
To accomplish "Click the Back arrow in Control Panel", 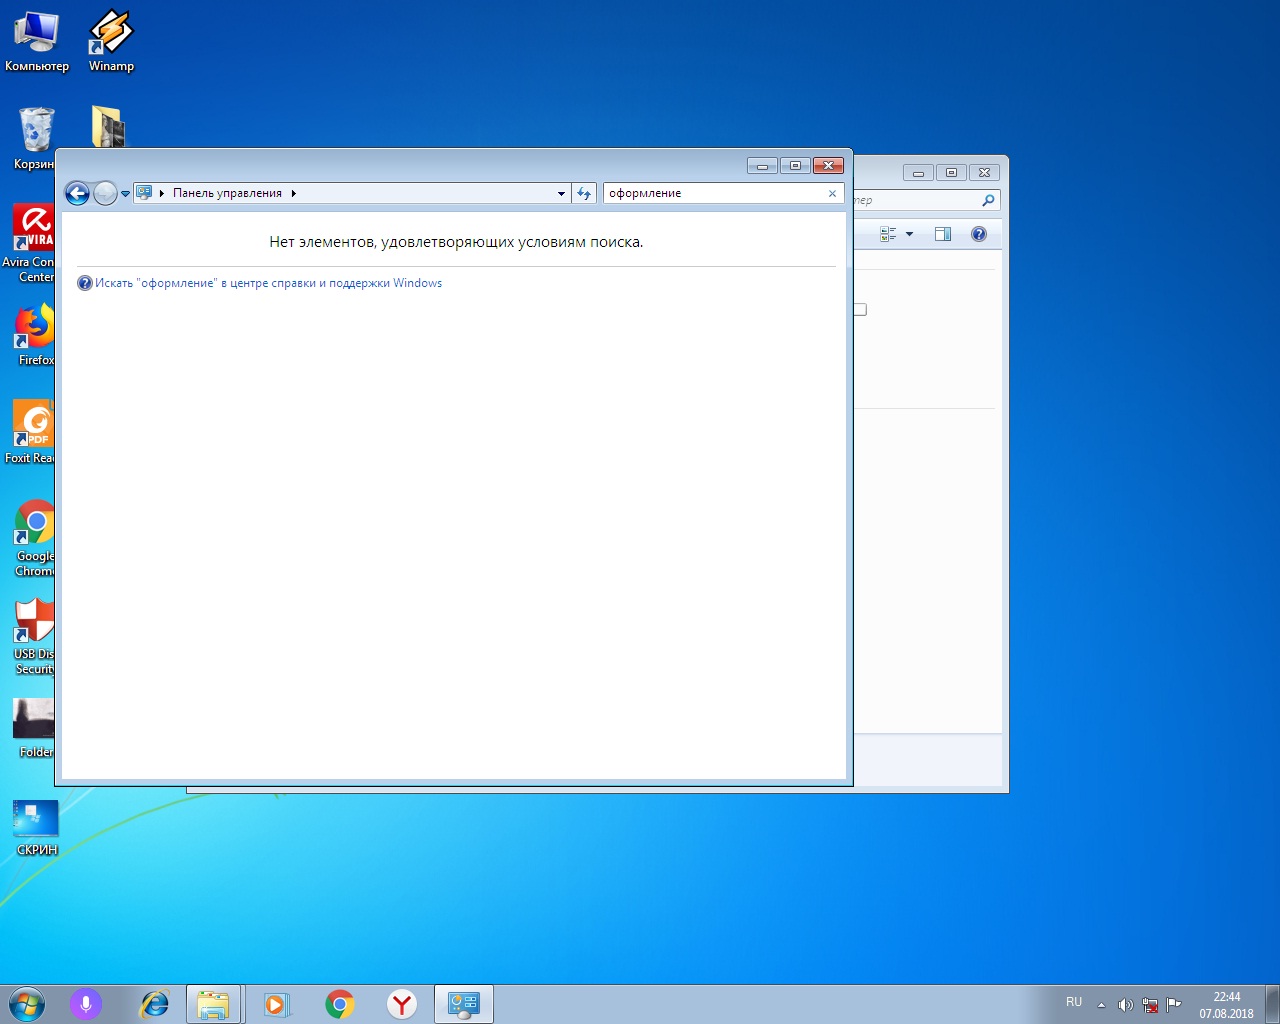I will (x=77, y=193).
